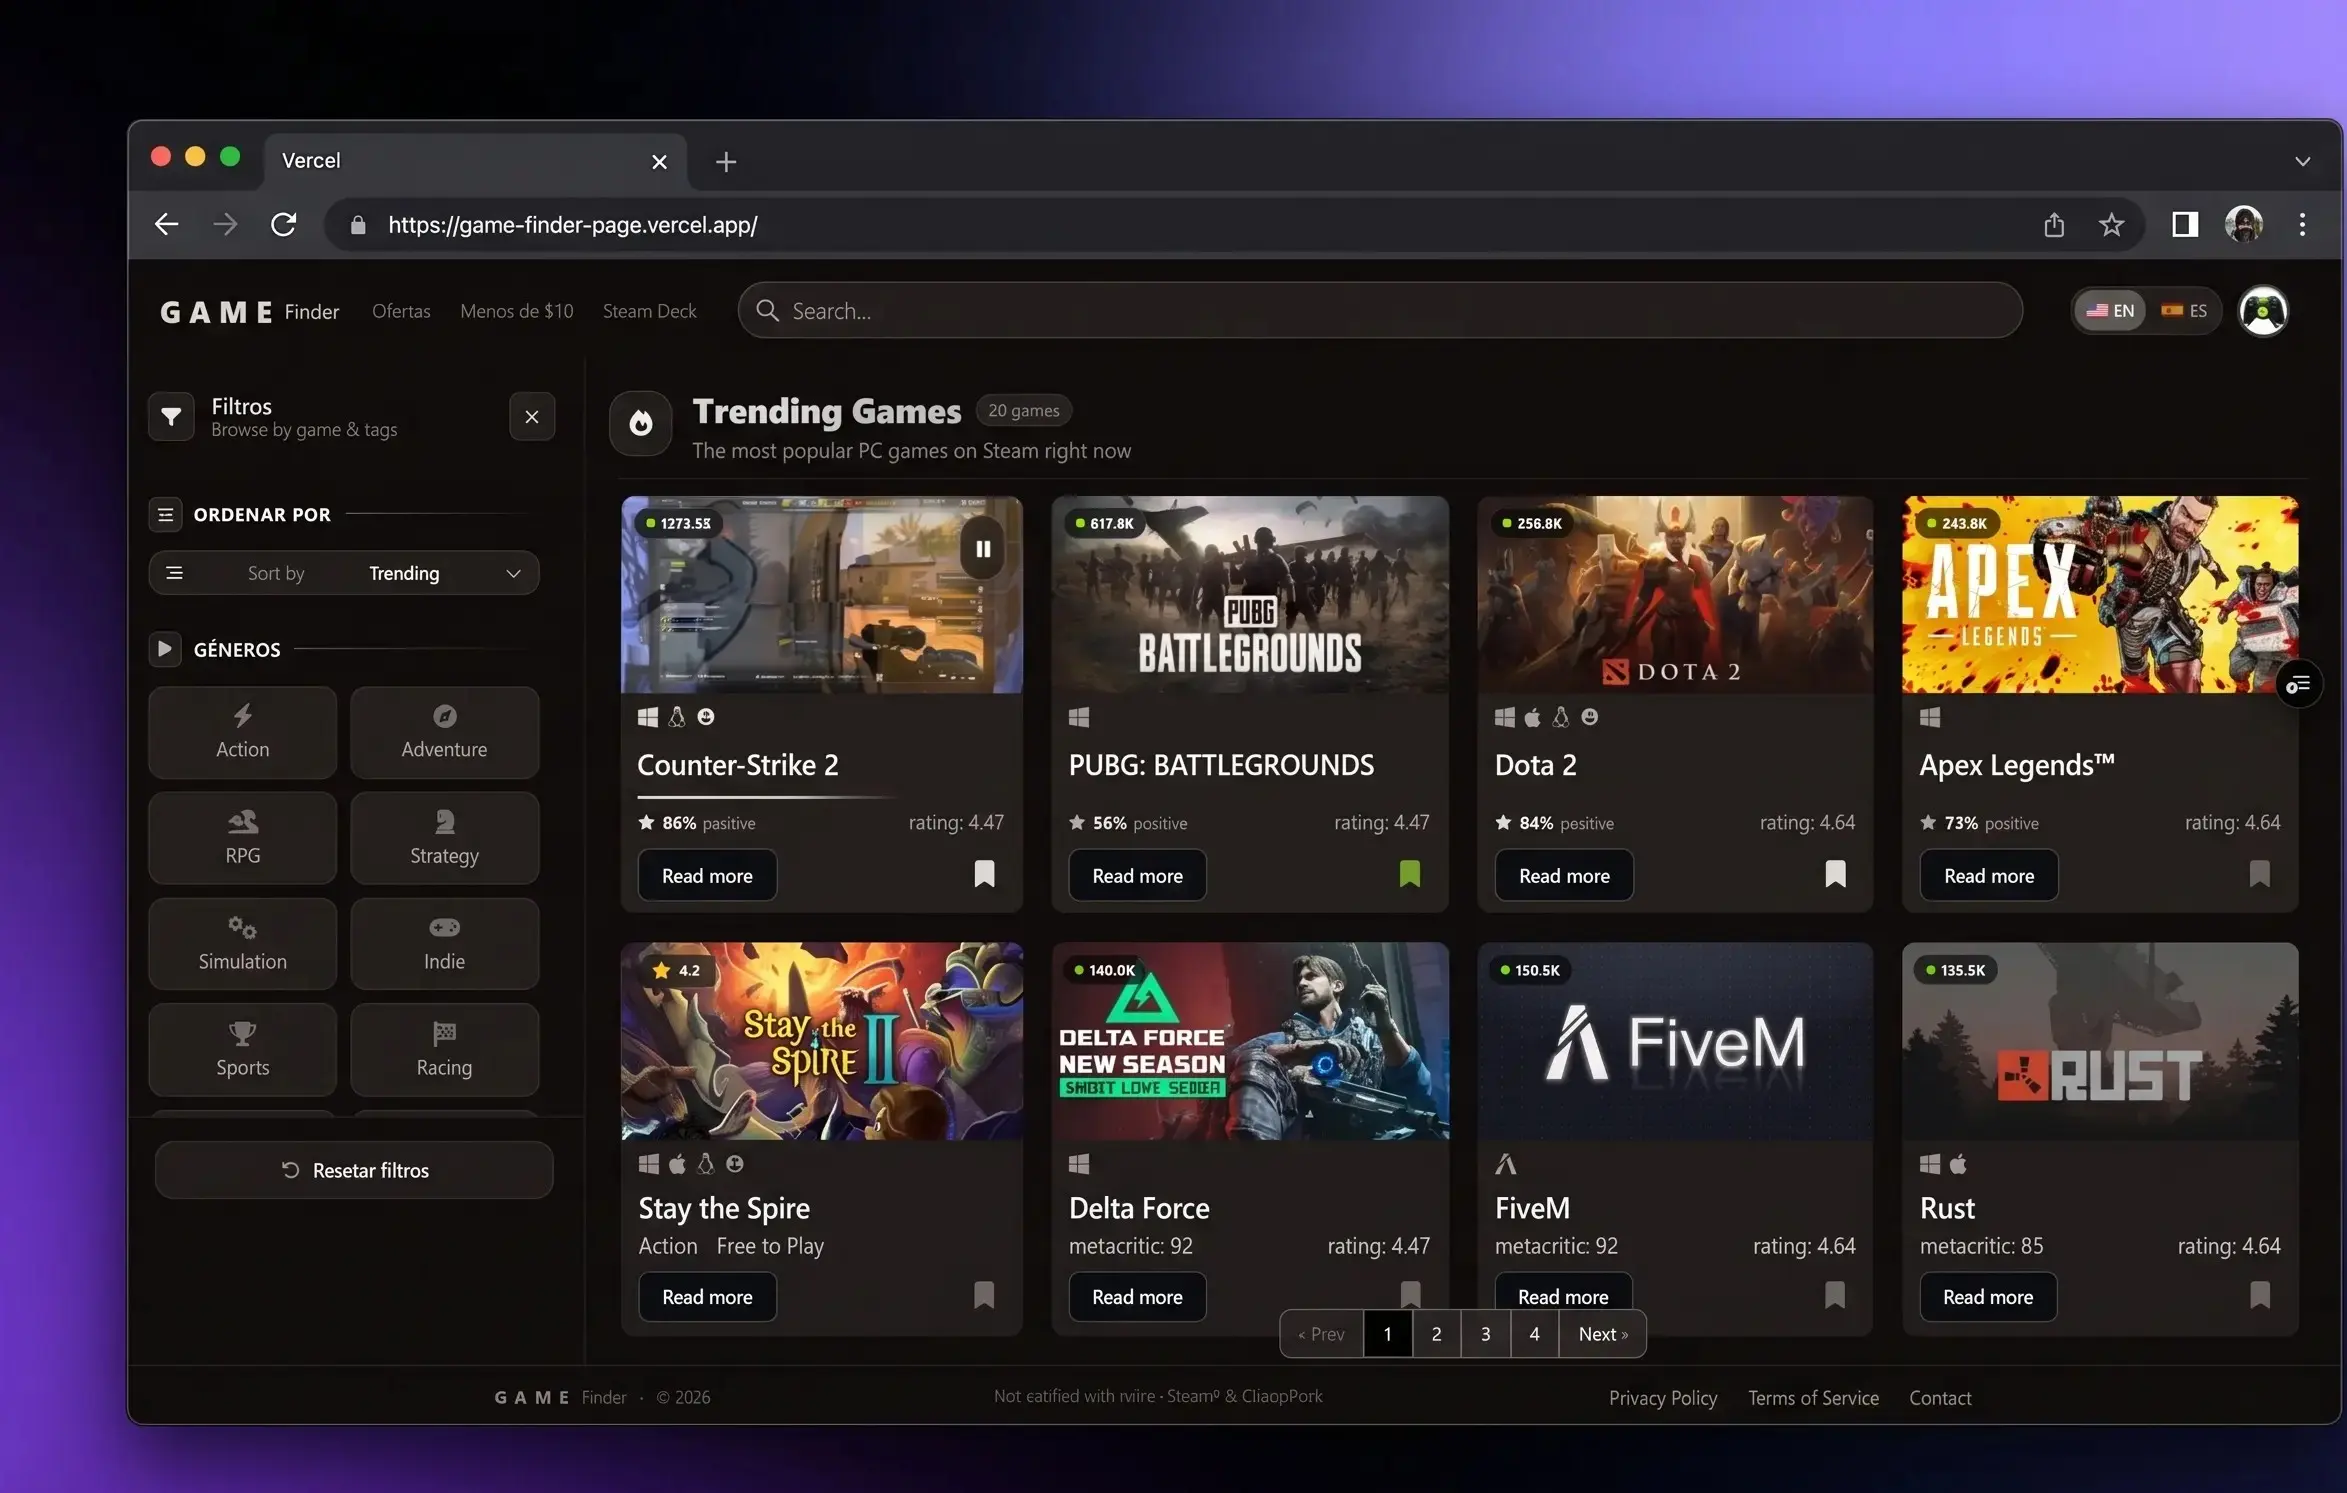The width and height of the screenshot is (2347, 1493).
Task: Open Terms of Service footer link
Action: pyautogui.click(x=1813, y=1398)
